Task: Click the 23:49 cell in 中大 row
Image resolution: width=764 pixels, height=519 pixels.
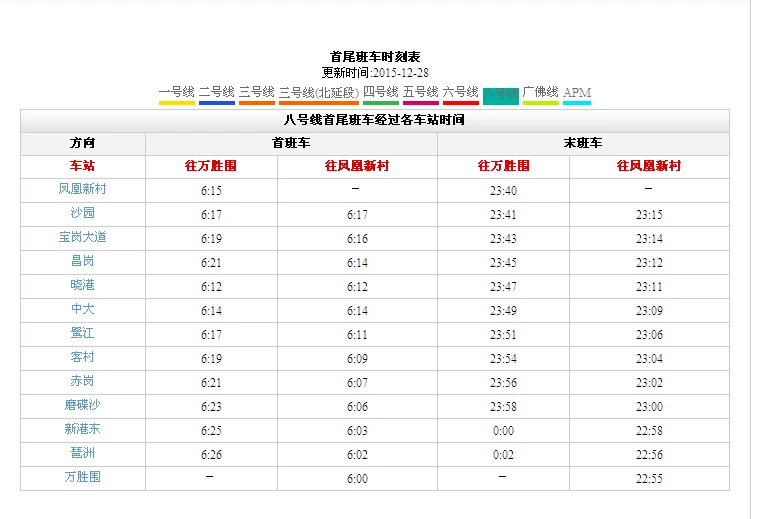Action: point(503,310)
